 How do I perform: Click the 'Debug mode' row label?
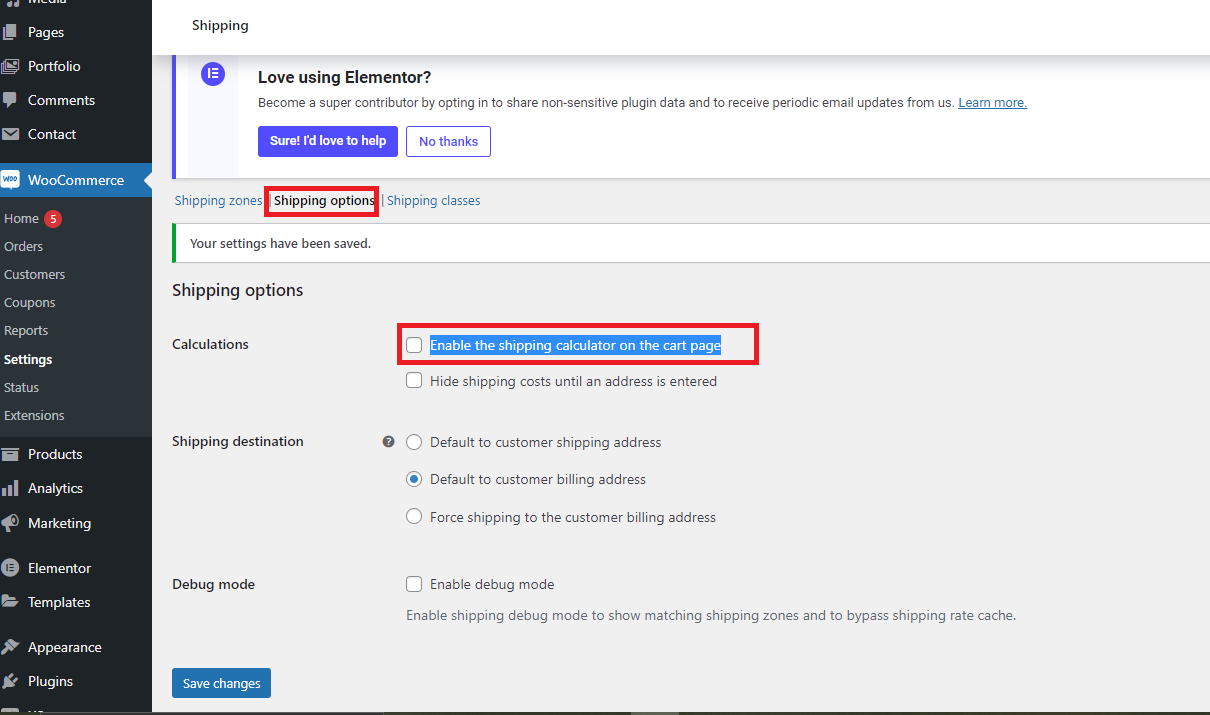pos(213,584)
